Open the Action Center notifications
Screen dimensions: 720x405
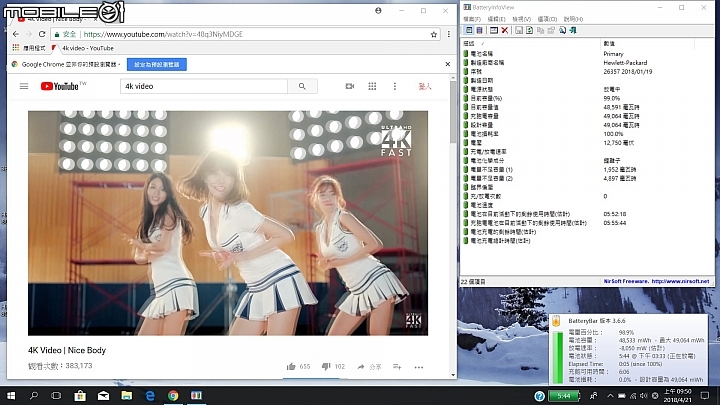pyautogui.click(x=705, y=395)
